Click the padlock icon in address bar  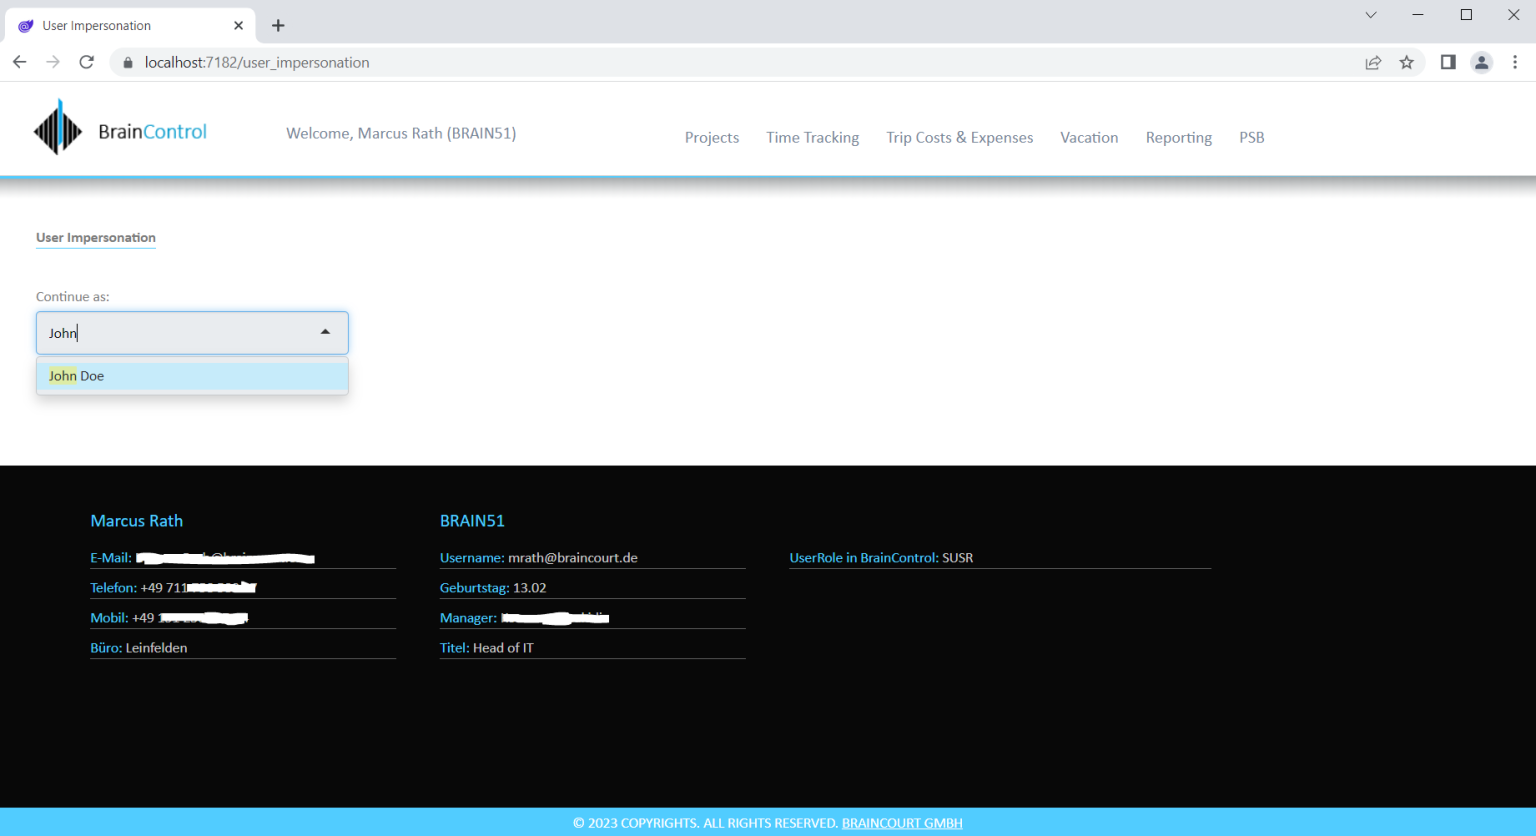pos(126,62)
